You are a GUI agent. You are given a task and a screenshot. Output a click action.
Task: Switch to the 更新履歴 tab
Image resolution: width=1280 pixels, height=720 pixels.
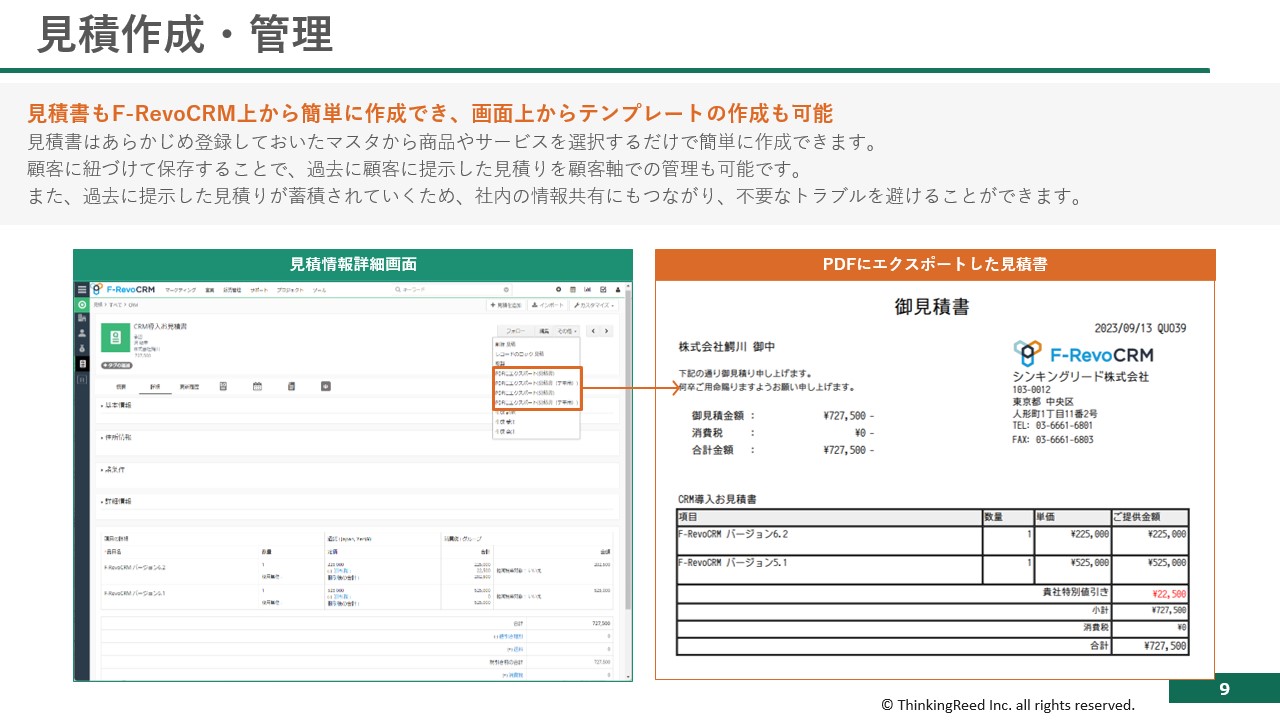[189, 387]
